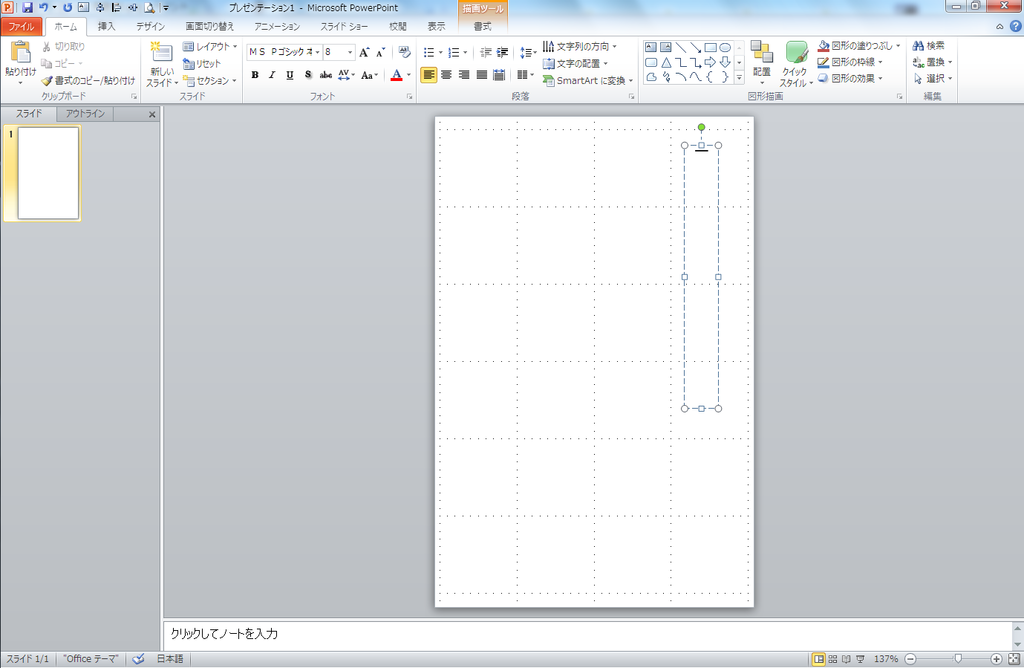Open Convert to SmartArt menu
Image resolution: width=1024 pixels, height=668 pixels.
coord(588,80)
